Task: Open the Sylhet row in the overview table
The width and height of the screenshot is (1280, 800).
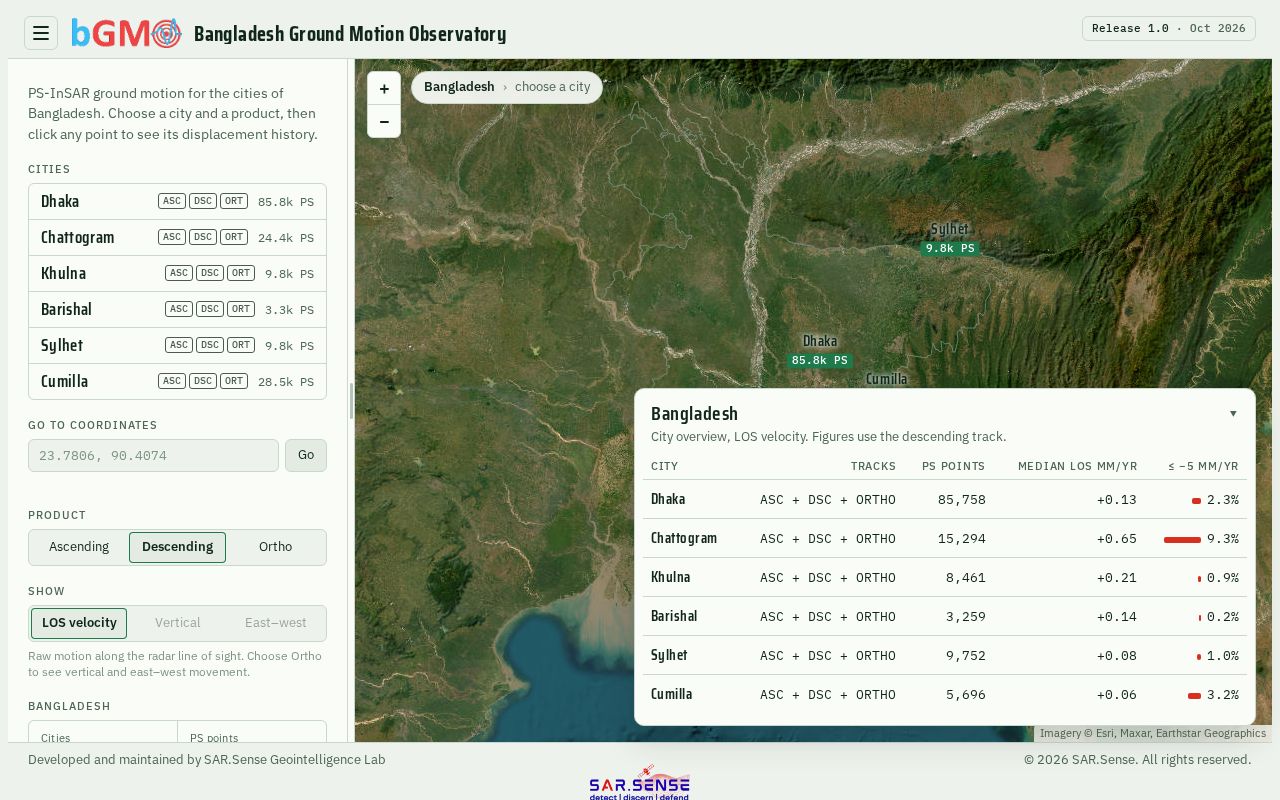Action: 945,655
